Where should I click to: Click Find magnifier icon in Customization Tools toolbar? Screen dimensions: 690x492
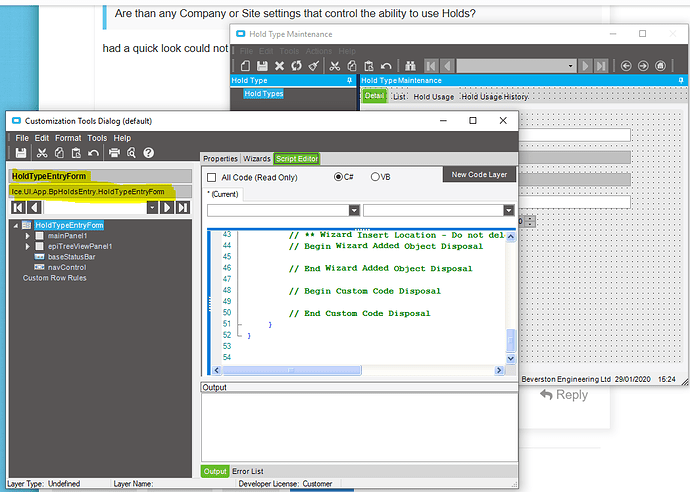coord(131,153)
